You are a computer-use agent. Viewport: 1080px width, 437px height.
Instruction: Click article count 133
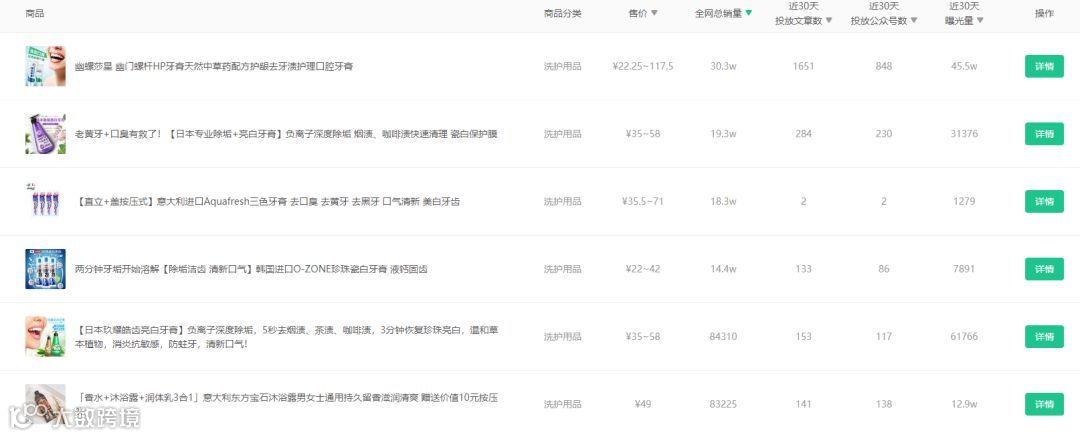(x=803, y=269)
